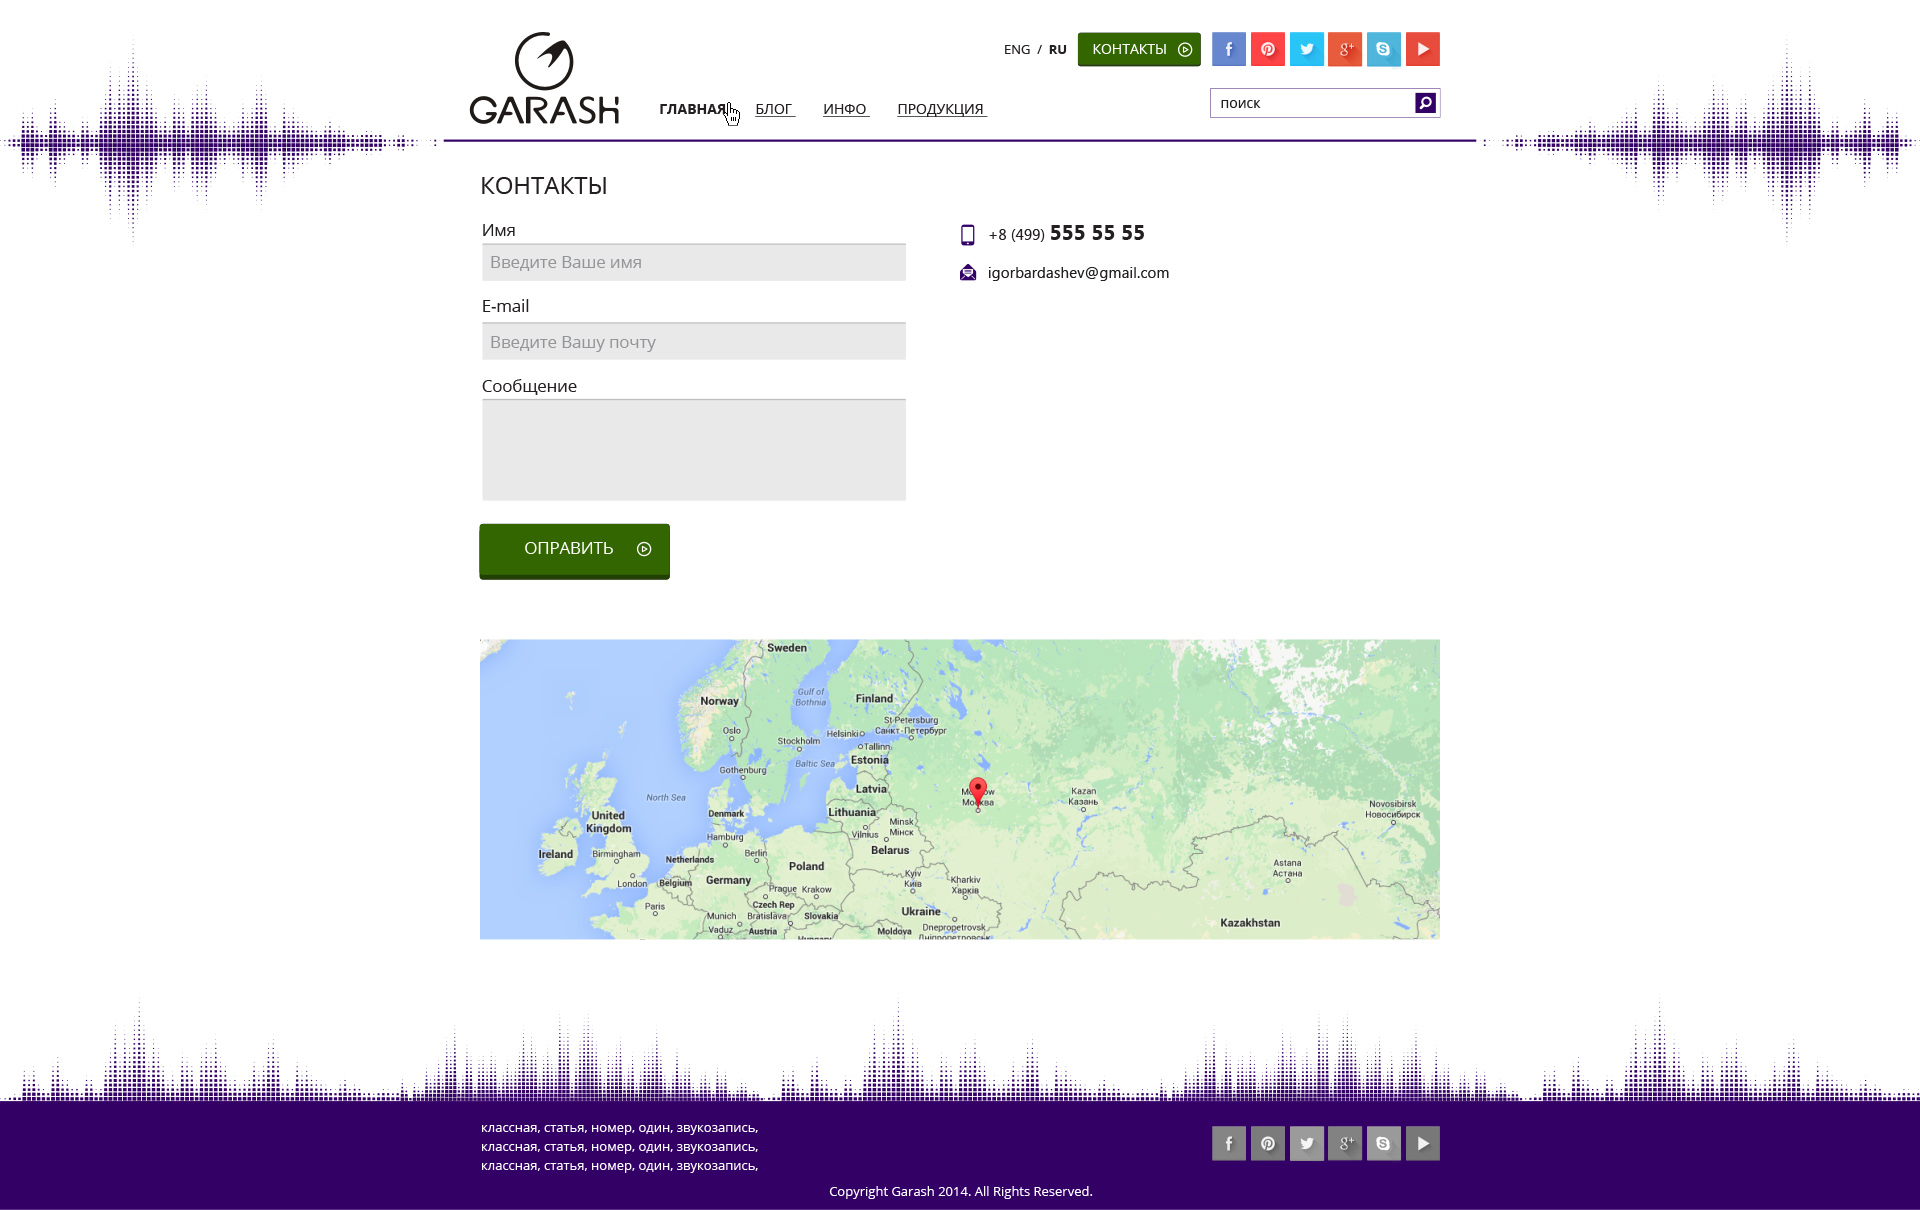Open the Google Plus icon in header
Image resolution: width=1920 pixels, height=1210 pixels.
pyautogui.click(x=1345, y=49)
